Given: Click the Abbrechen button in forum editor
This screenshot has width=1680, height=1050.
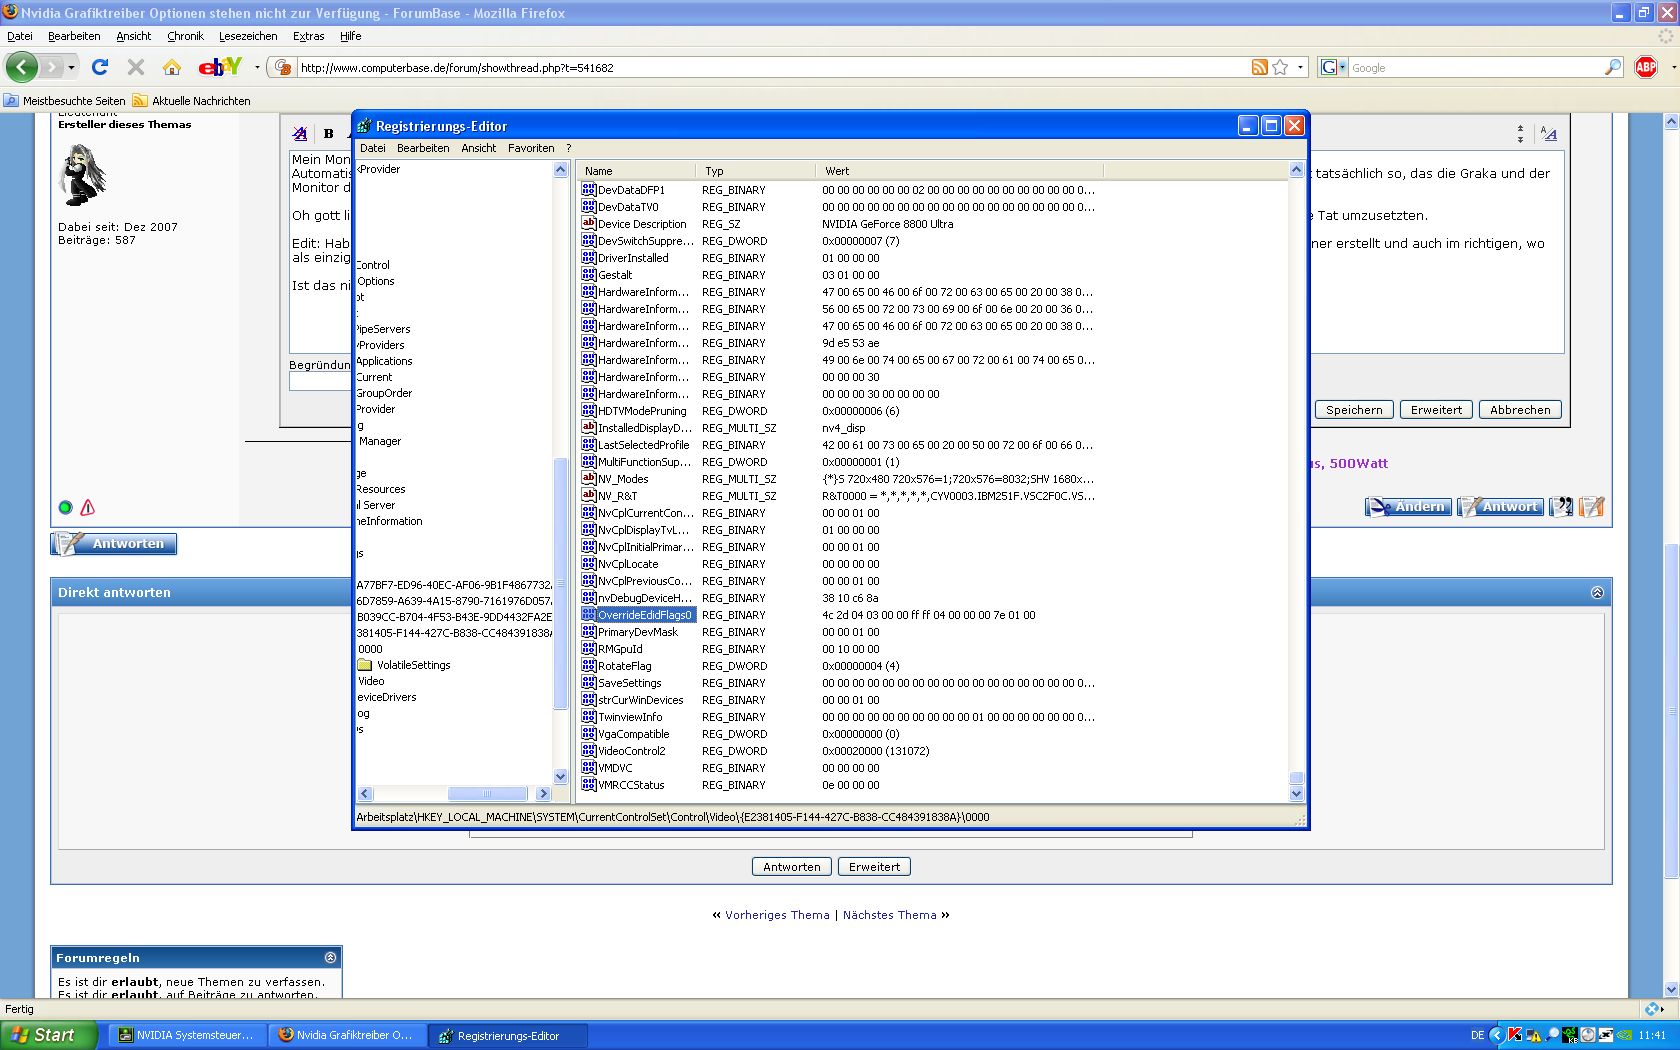Looking at the screenshot, I should [x=1520, y=410].
